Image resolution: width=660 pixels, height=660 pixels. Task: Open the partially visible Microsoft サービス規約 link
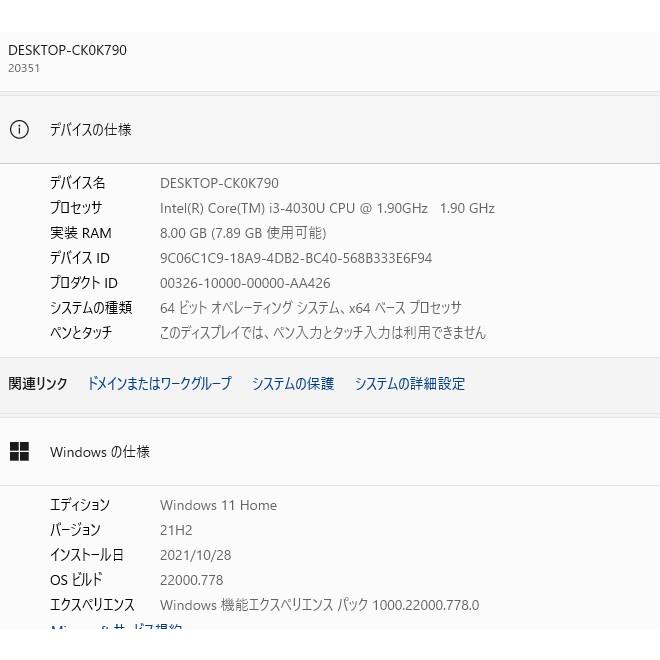coord(116,626)
